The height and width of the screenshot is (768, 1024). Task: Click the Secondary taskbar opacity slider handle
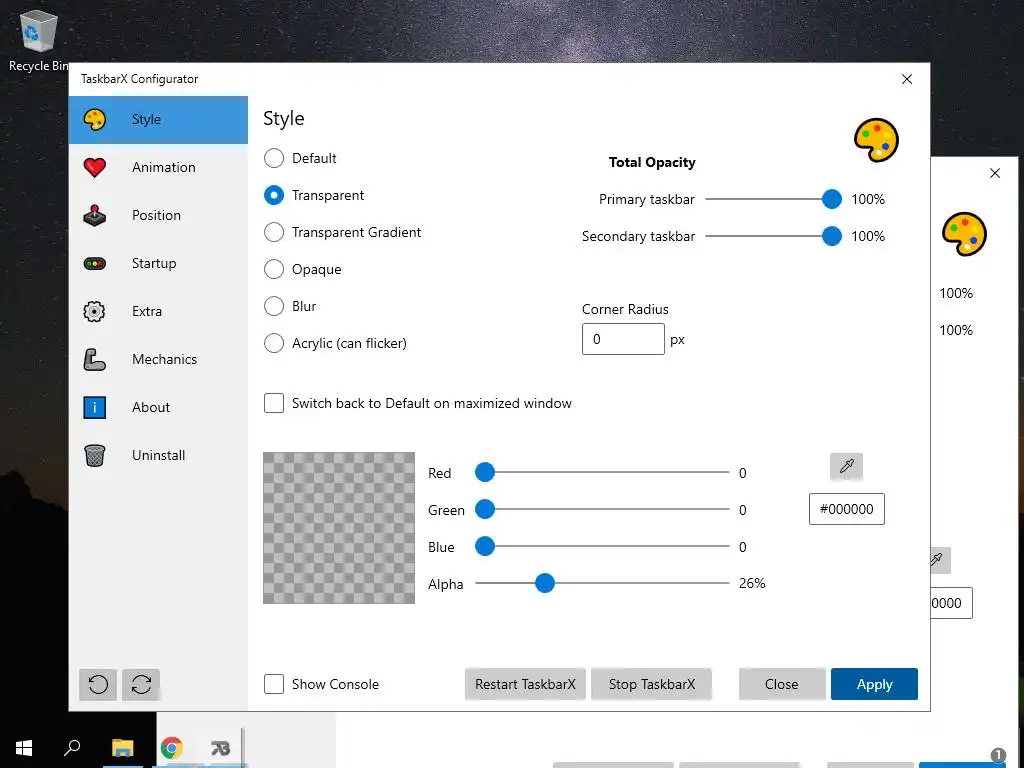pos(832,236)
